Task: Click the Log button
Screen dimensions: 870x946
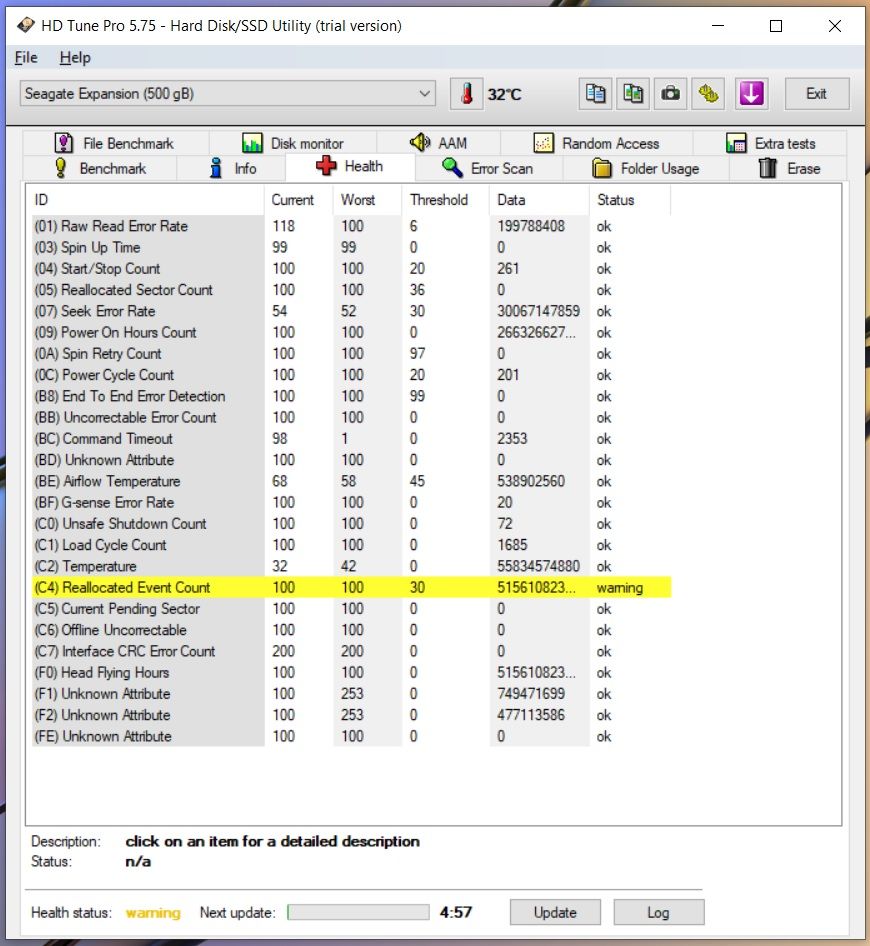Action: (x=658, y=912)
